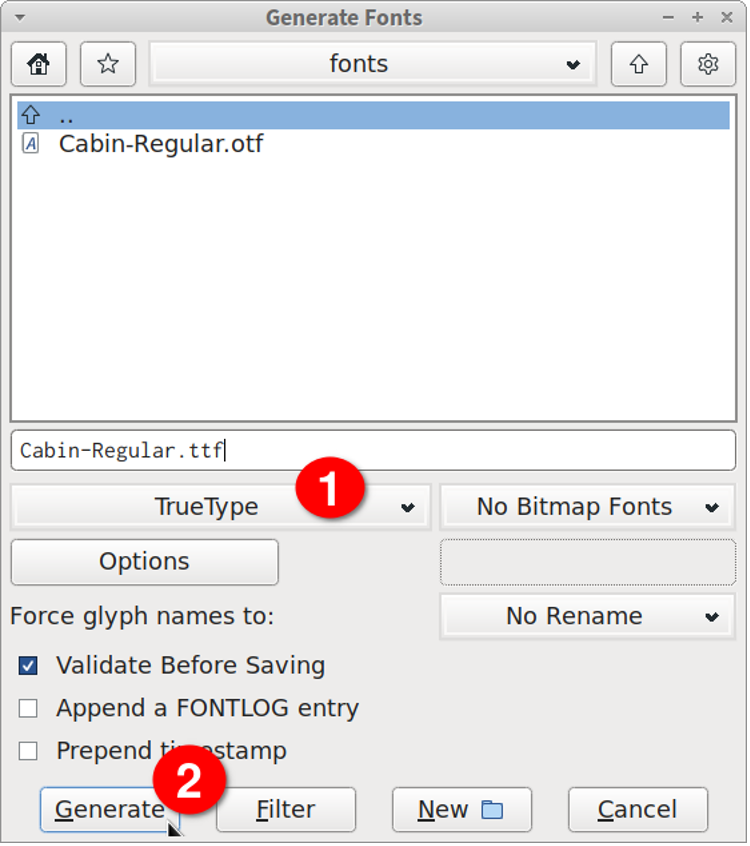The width and height of the screenshot is (750, 846).
Task: Click the font file icon beside Cabin-Regular.otf
Action: point(30,144)
